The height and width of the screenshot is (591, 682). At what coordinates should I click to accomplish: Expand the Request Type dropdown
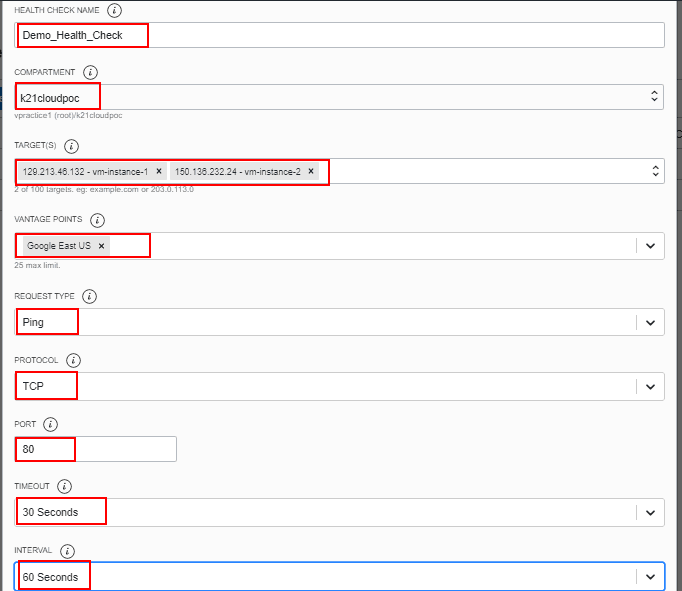click(650, 323)
